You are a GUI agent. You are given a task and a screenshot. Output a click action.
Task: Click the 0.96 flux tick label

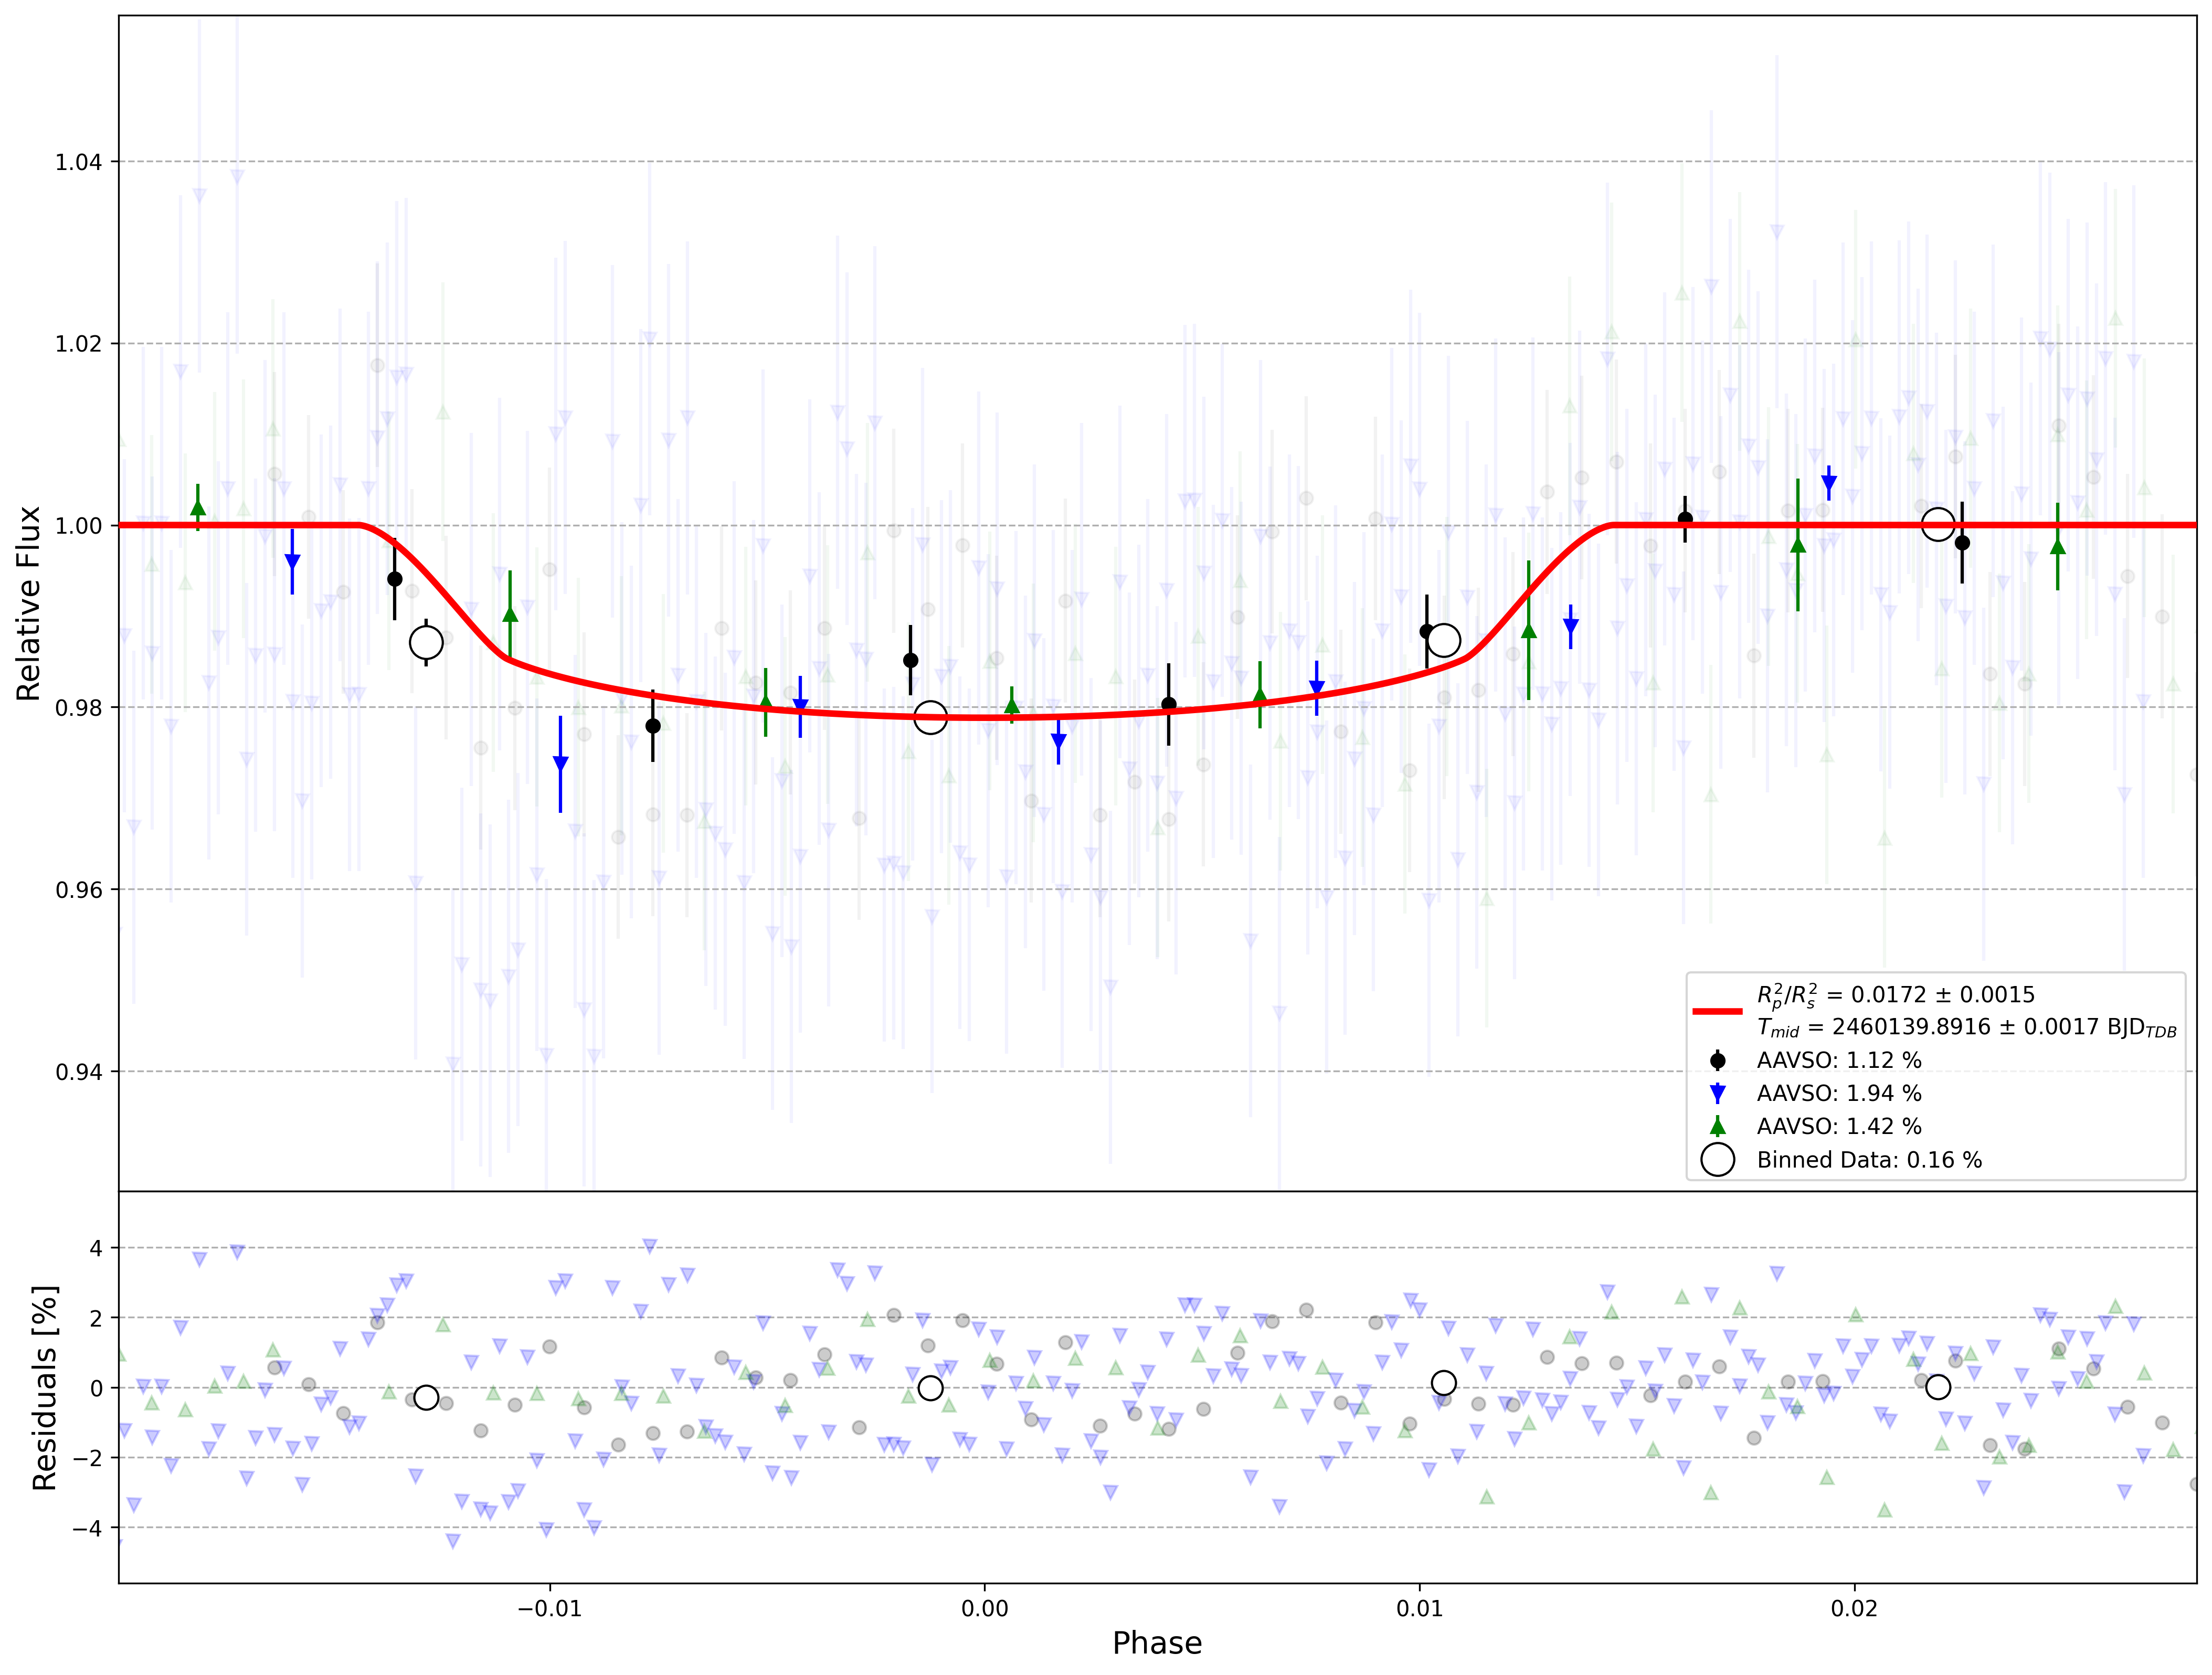79,890
